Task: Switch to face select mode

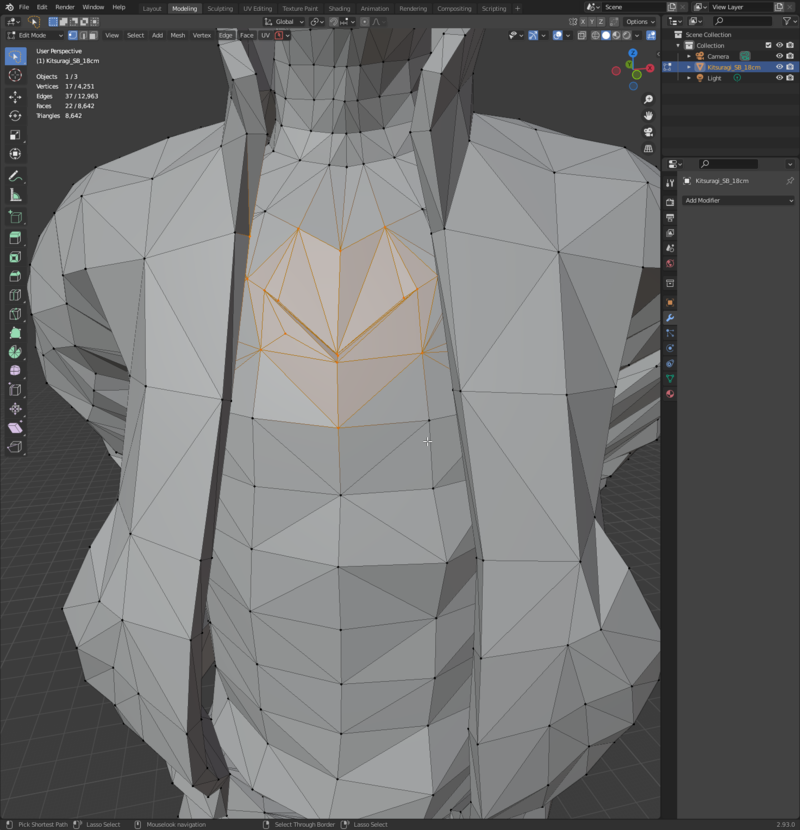Action: (93, 35)
